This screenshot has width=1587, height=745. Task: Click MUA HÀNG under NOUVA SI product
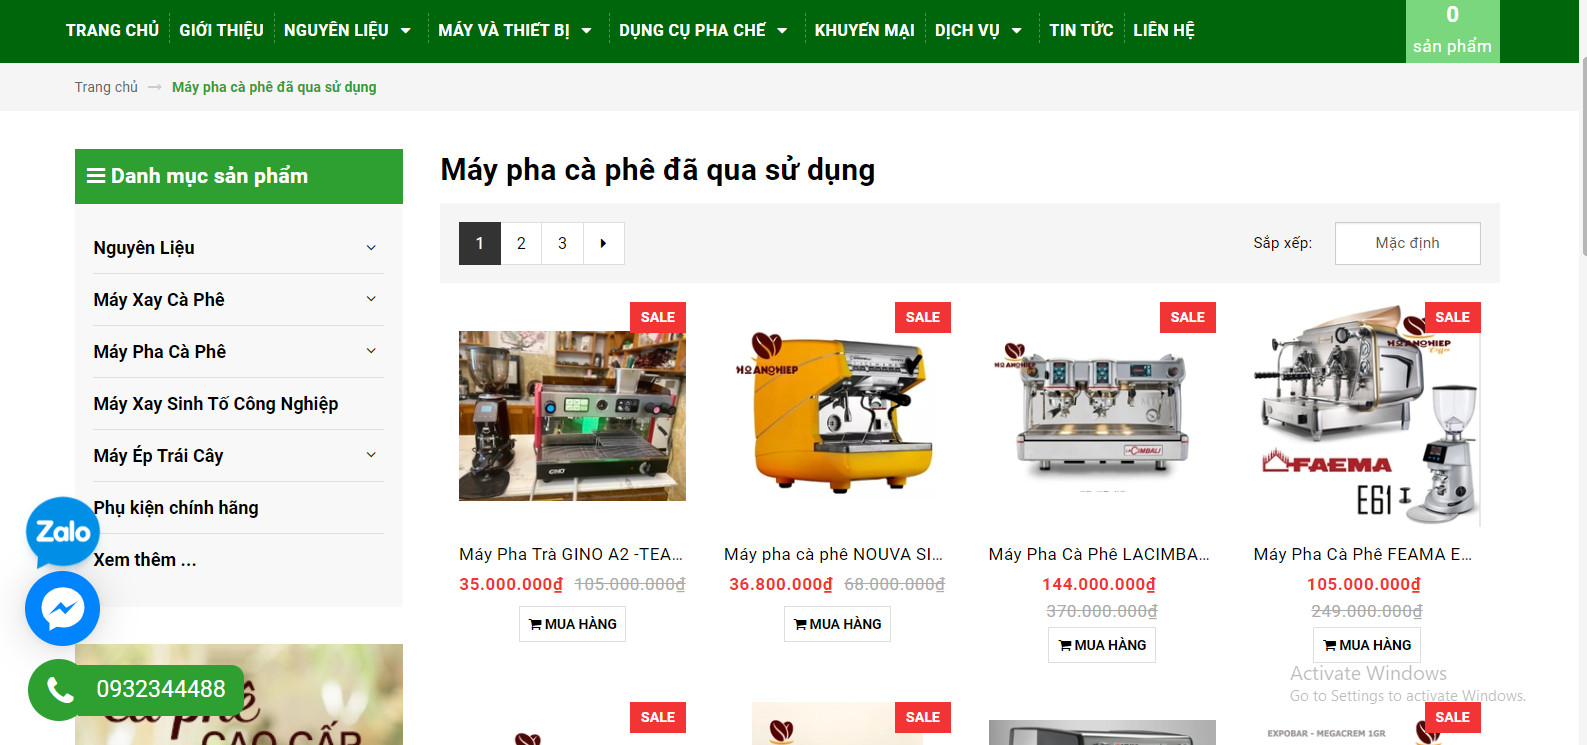pyautogui.click(x=837, y=624)
